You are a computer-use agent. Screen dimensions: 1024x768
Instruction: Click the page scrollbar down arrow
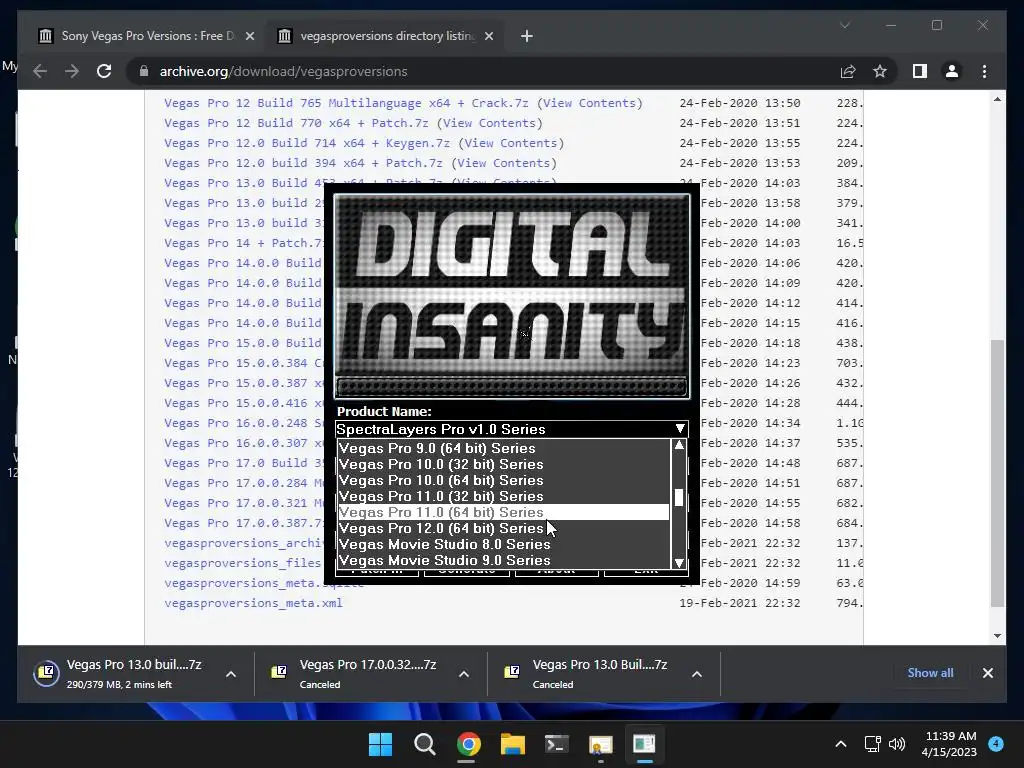pos(997,635)
